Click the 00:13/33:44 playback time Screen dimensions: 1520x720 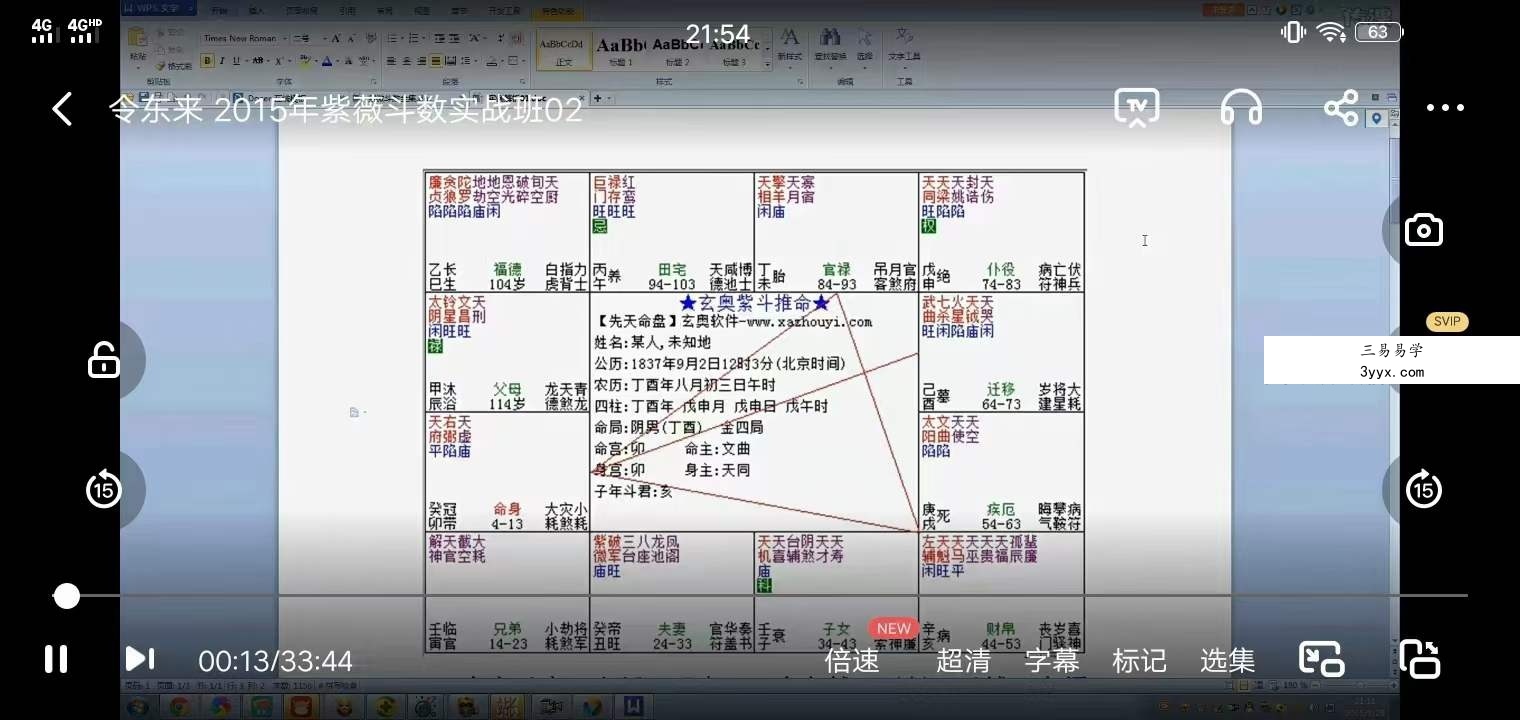pyautogui.click(x=275, y=661)
